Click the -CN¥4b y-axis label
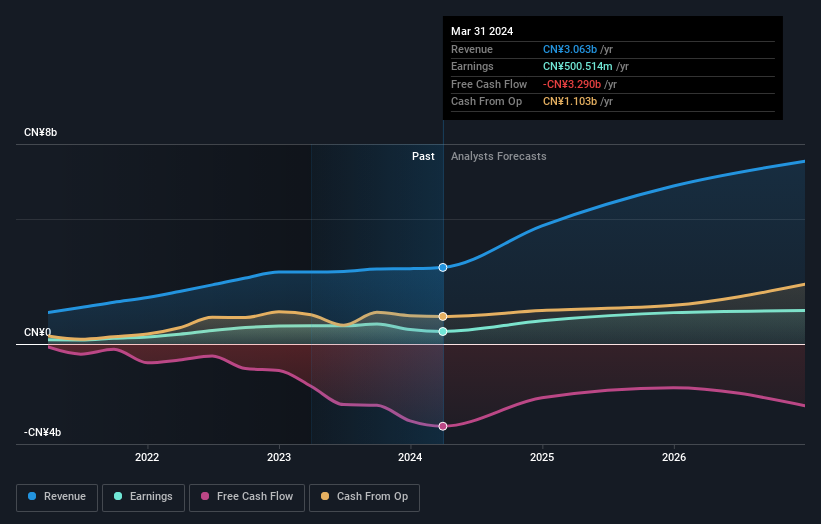The height and width of the screenshot is (524, 821). click(x=42, y=432)
